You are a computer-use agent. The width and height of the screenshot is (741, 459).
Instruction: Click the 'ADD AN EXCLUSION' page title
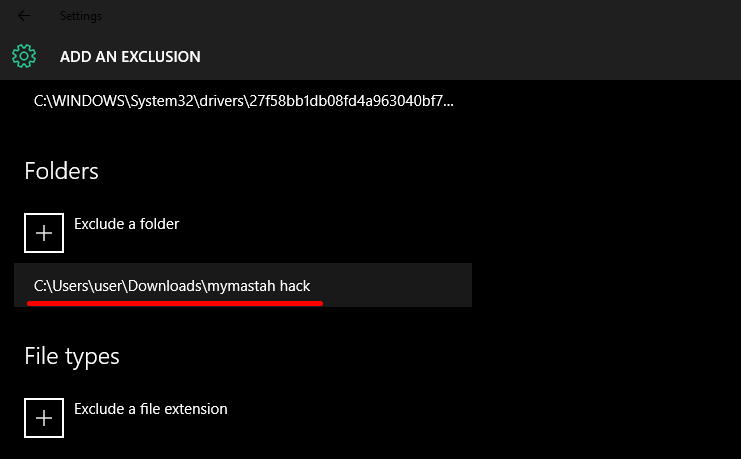(130, 57)
